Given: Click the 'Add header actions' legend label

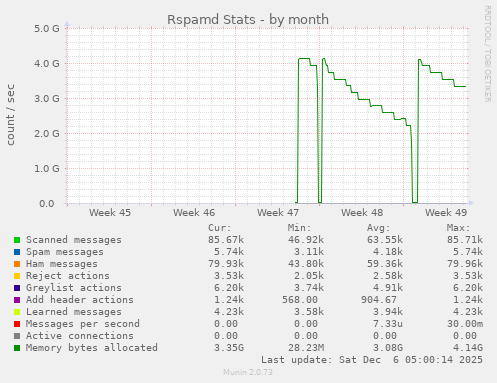Looking at the screenshot, I should click(80, 300).
